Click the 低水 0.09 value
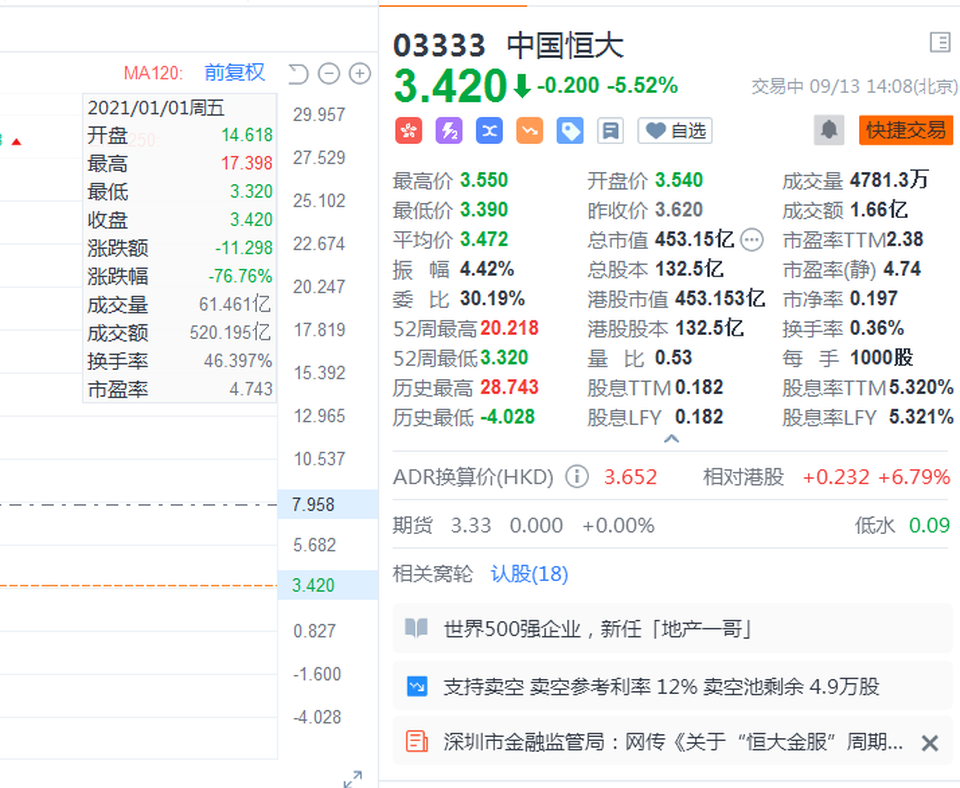Image resolution: width=960 pixels, height=788 pixels. [x=929, y=525]
